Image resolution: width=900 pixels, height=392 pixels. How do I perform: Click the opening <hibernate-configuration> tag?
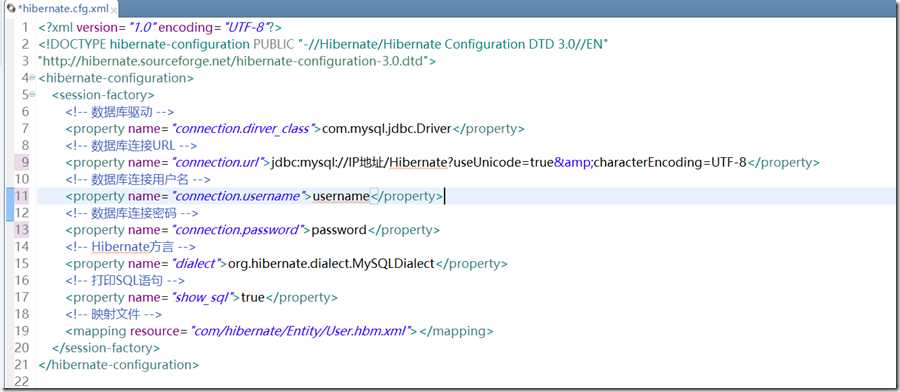116,78
